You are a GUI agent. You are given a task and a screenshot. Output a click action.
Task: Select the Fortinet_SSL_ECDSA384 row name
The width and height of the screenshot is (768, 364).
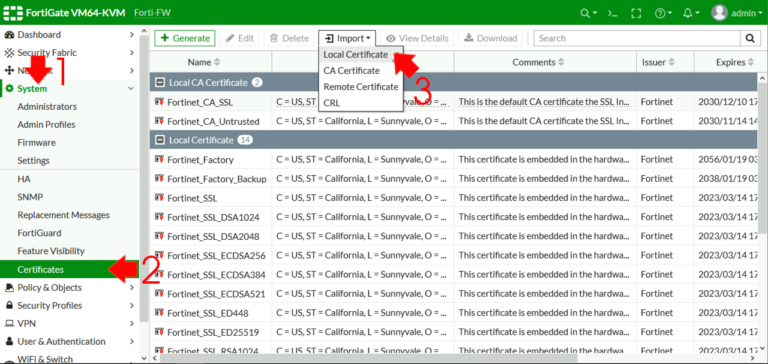(x=216, y=275)
